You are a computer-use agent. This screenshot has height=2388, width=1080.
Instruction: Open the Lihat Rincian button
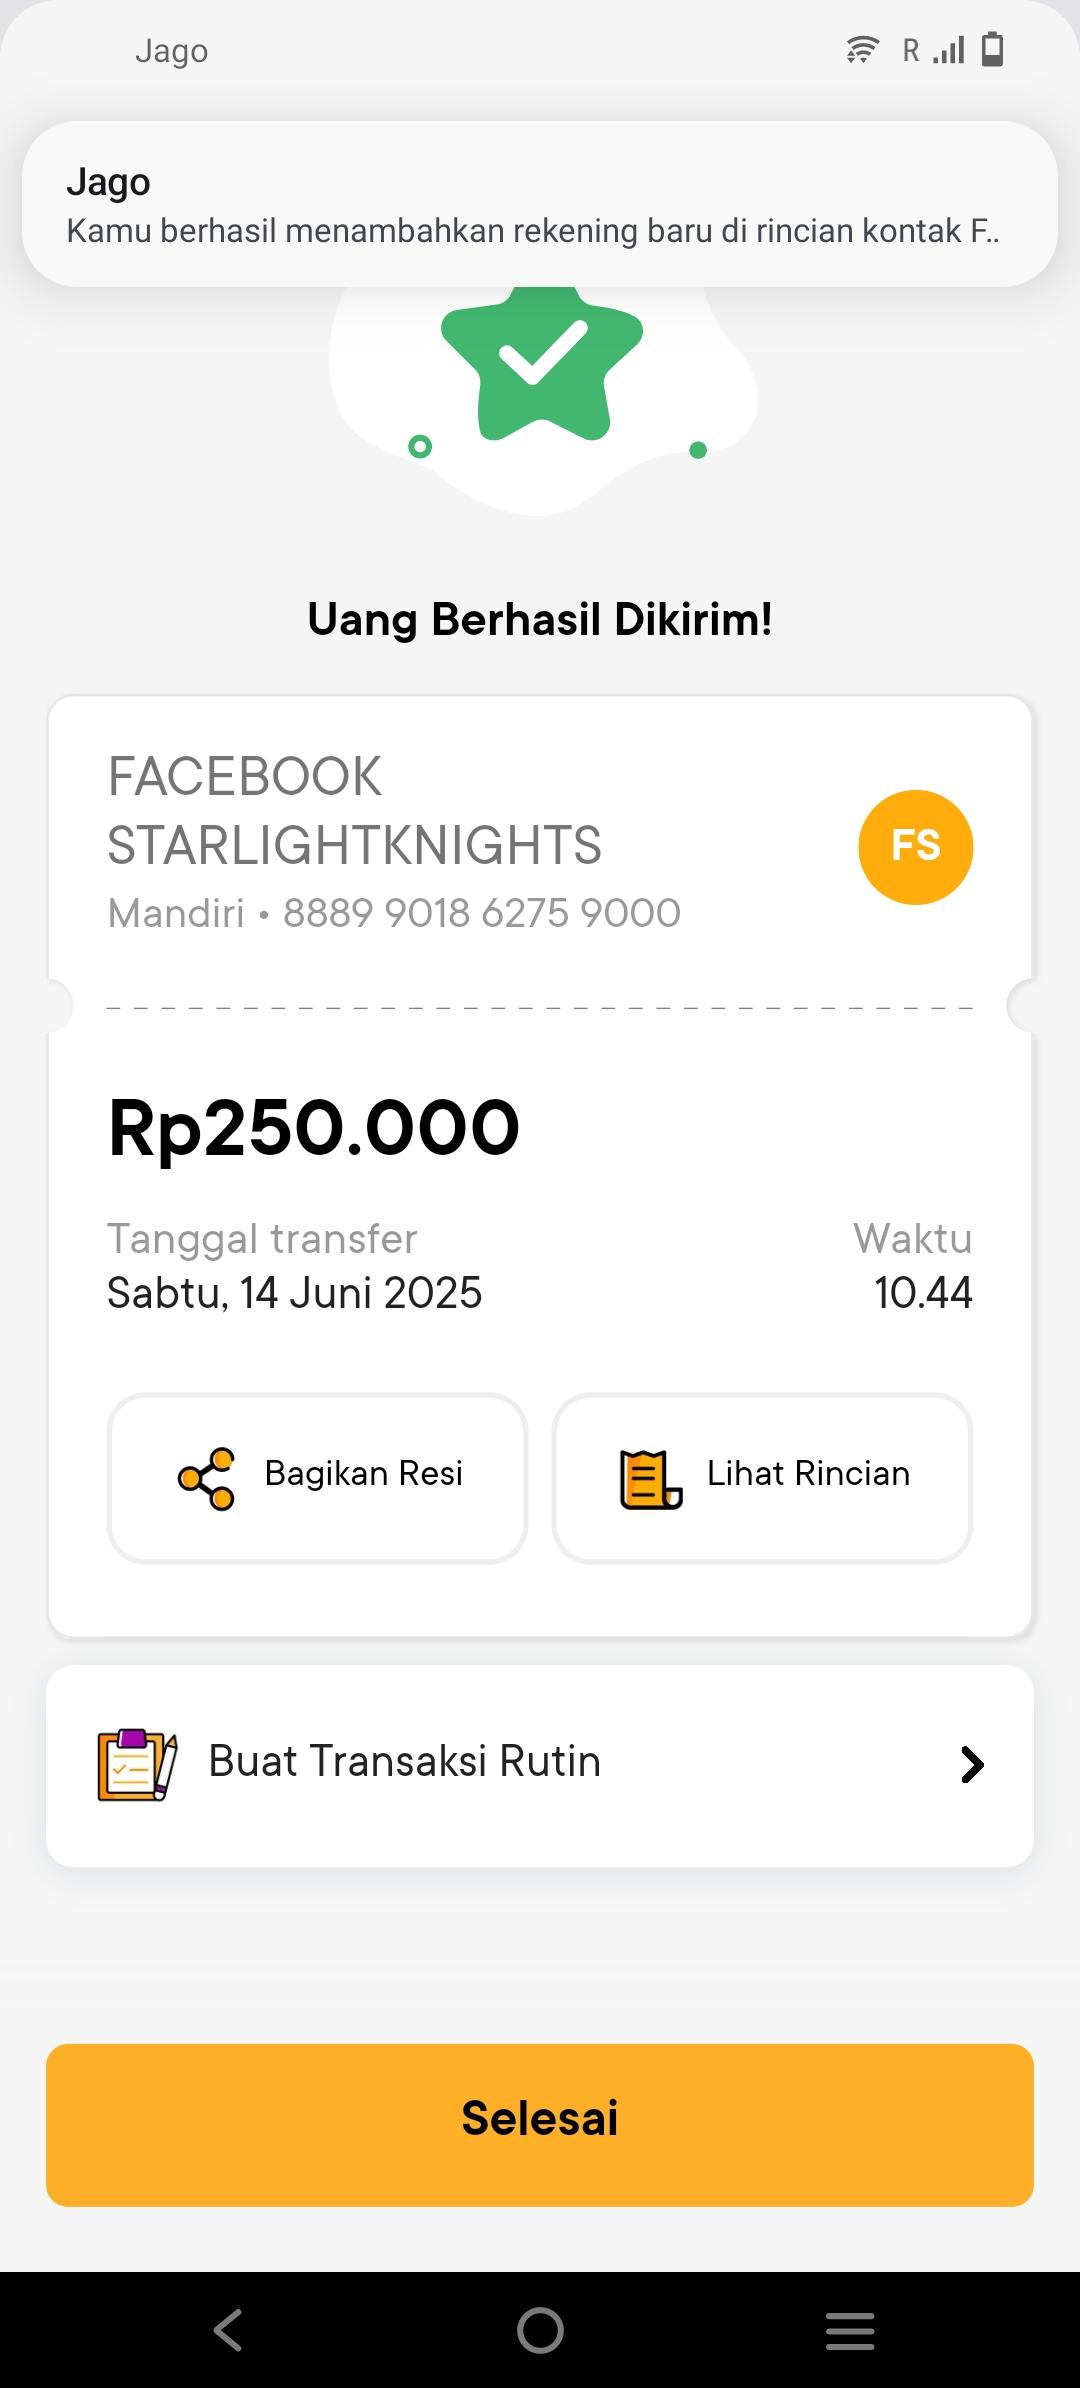click(x=762, y=1477)
